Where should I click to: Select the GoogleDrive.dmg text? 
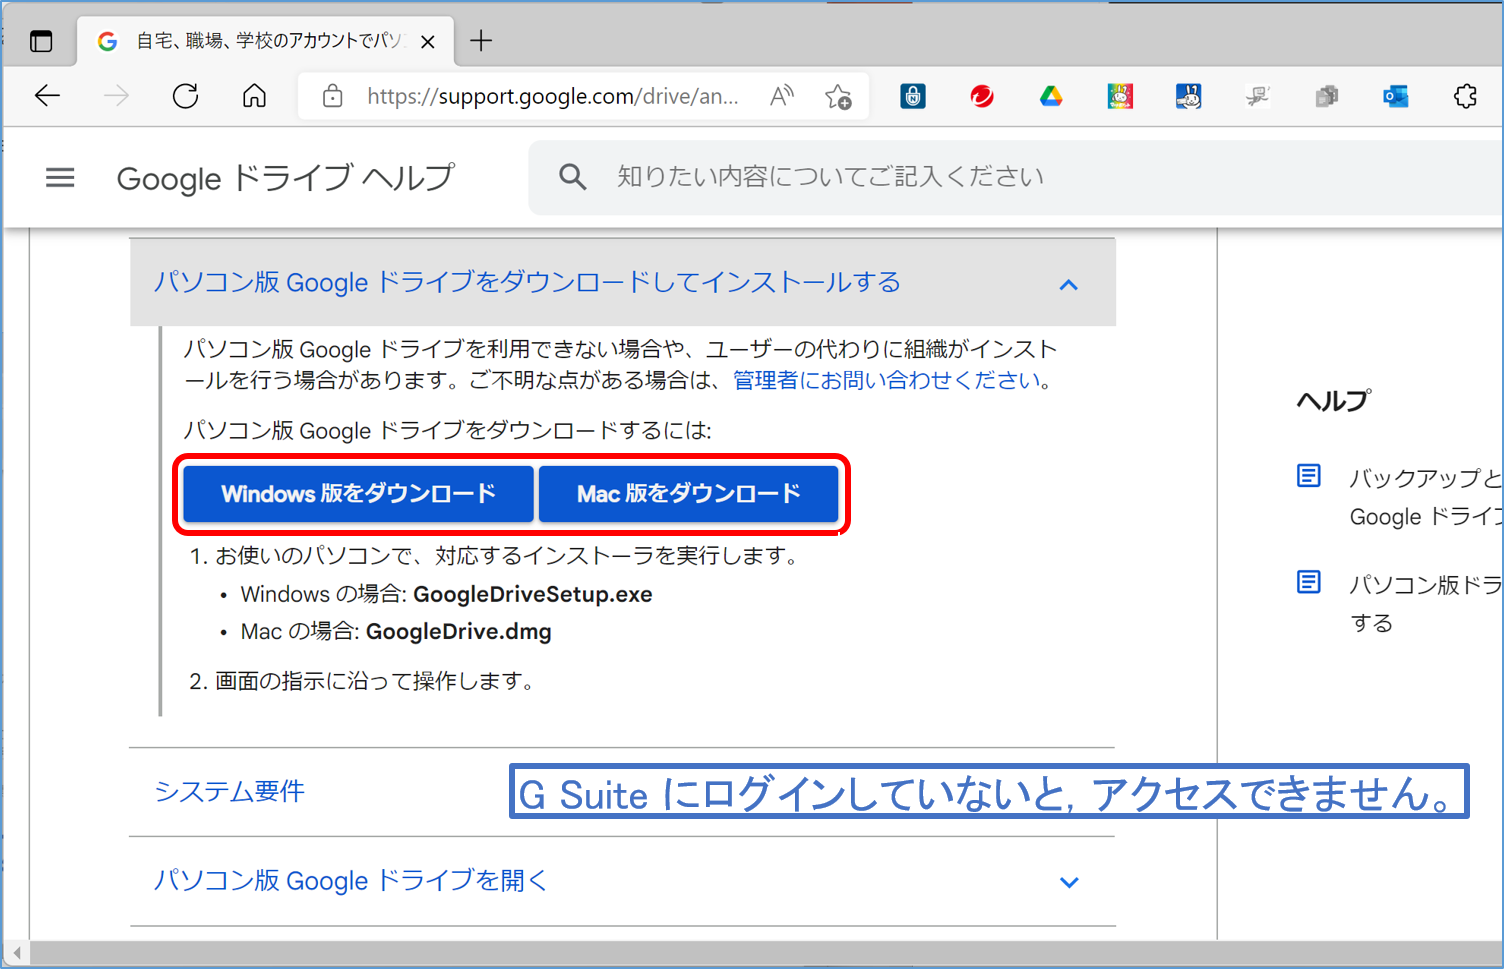pyautogui.click(x=459, y=632)
